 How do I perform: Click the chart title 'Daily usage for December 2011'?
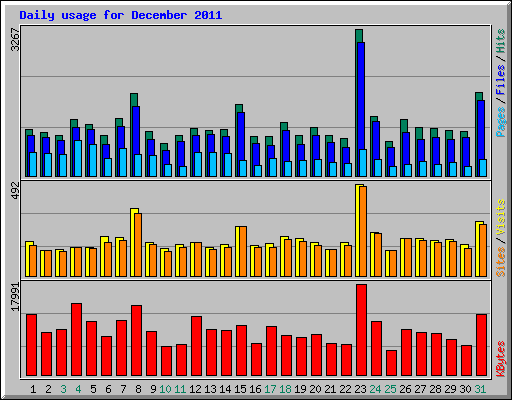point(121,15)
